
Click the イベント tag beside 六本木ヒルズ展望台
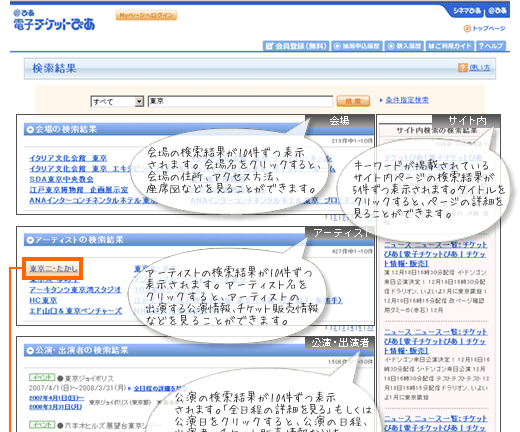[x=42, y=425]
